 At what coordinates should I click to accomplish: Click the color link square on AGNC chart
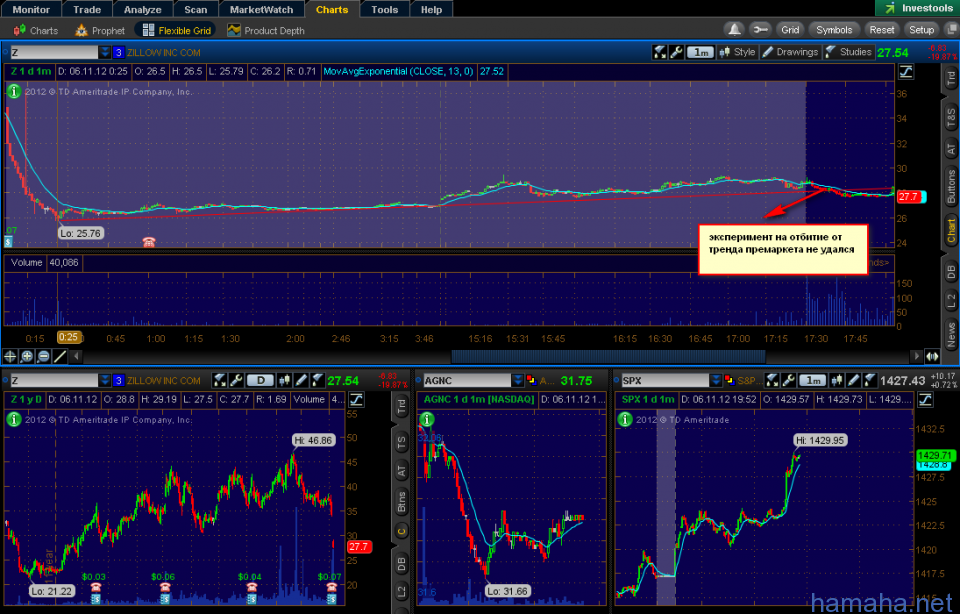pos(531,380)
